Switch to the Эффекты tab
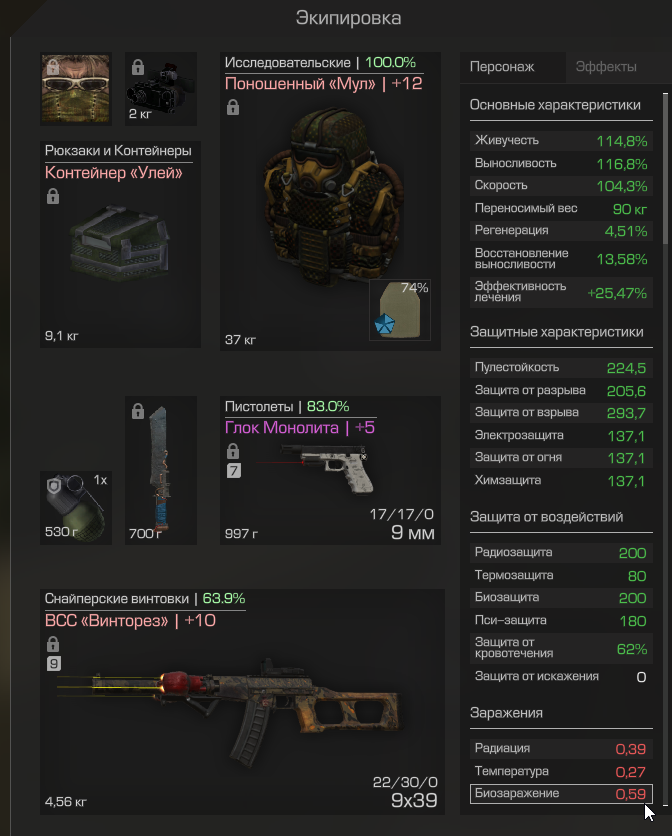The image size is (672, 836). tap(606, 67)
